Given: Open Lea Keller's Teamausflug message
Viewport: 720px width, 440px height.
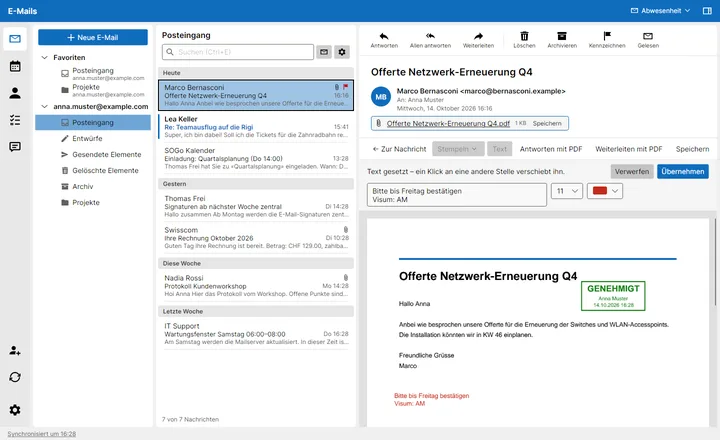Looking at the screenshot, I should pyautogui.click(x=256, y=126).
